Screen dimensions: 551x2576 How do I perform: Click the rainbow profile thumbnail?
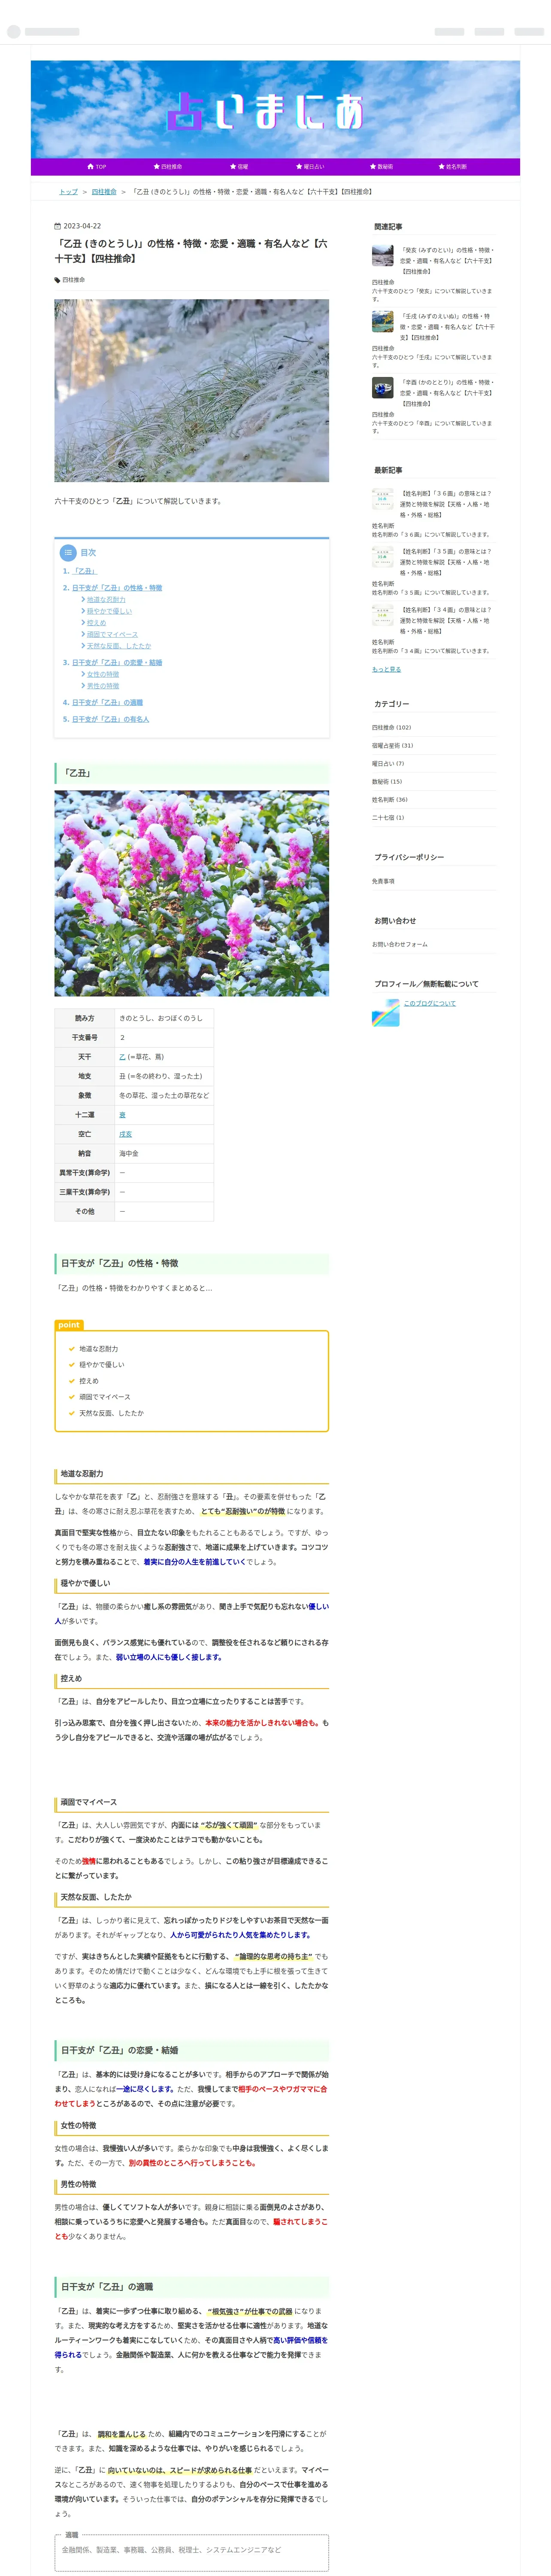[385, 1012]
